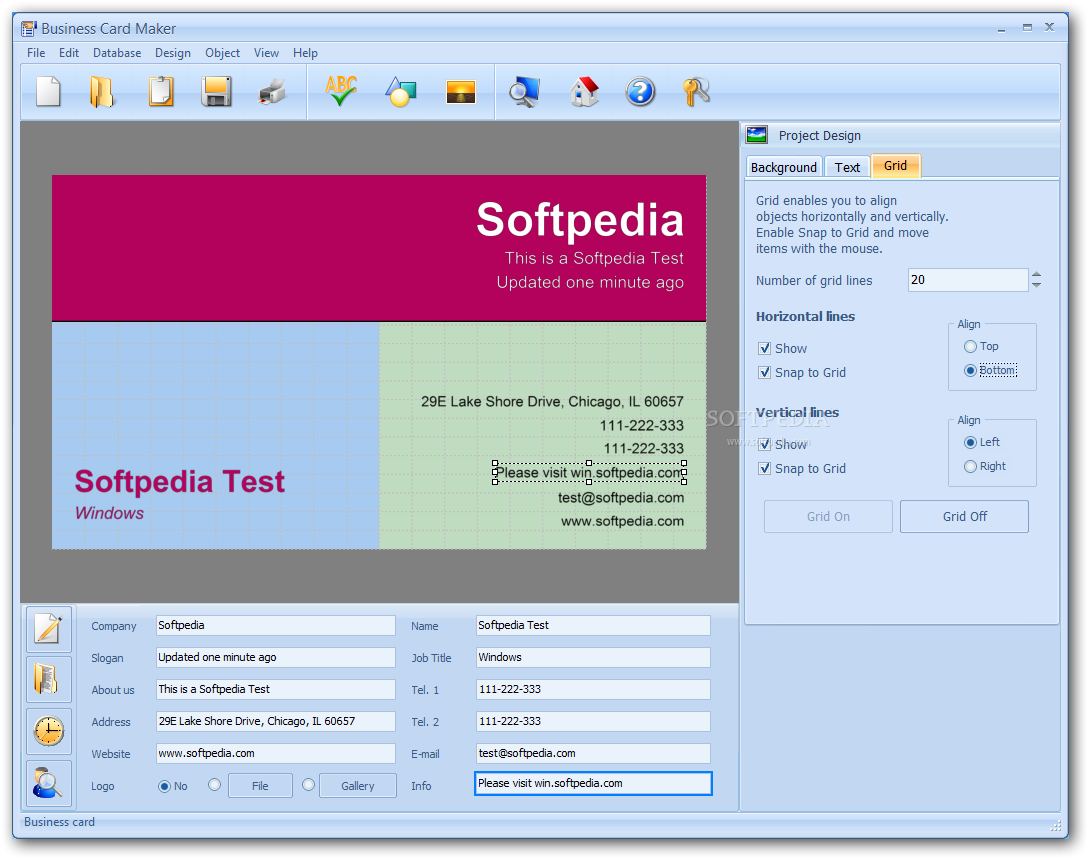Screen dimensions: 1089x859
Task: Click the Job Title input field
Action: (593, 657)
